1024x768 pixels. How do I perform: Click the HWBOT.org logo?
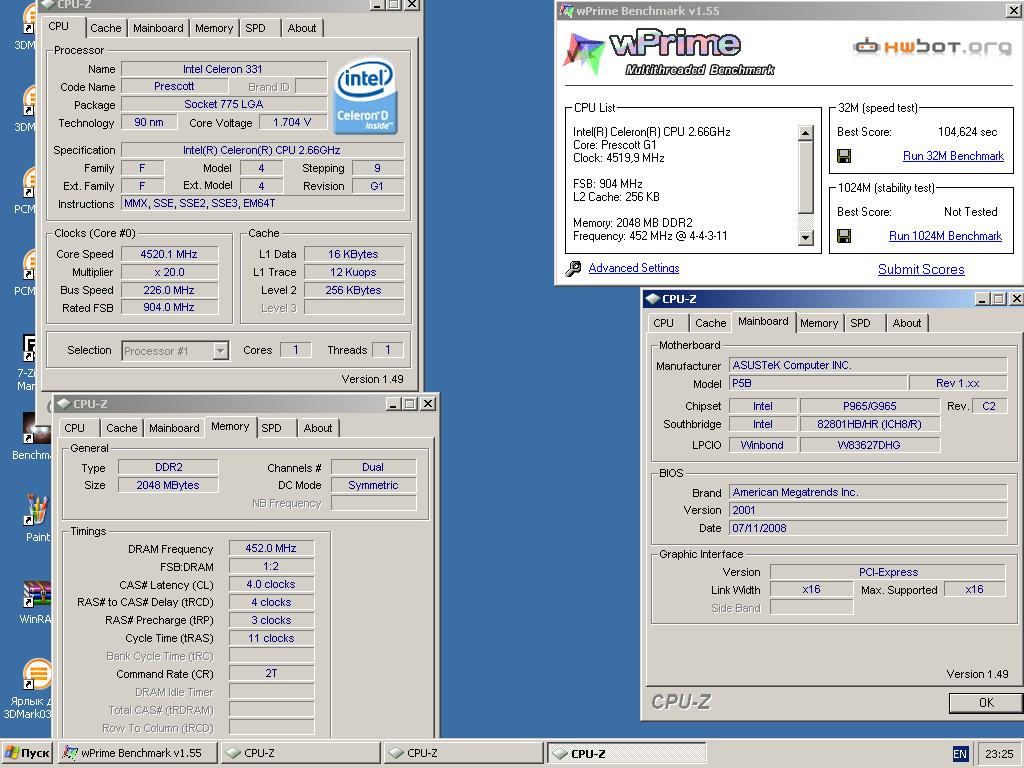point(932,47)
